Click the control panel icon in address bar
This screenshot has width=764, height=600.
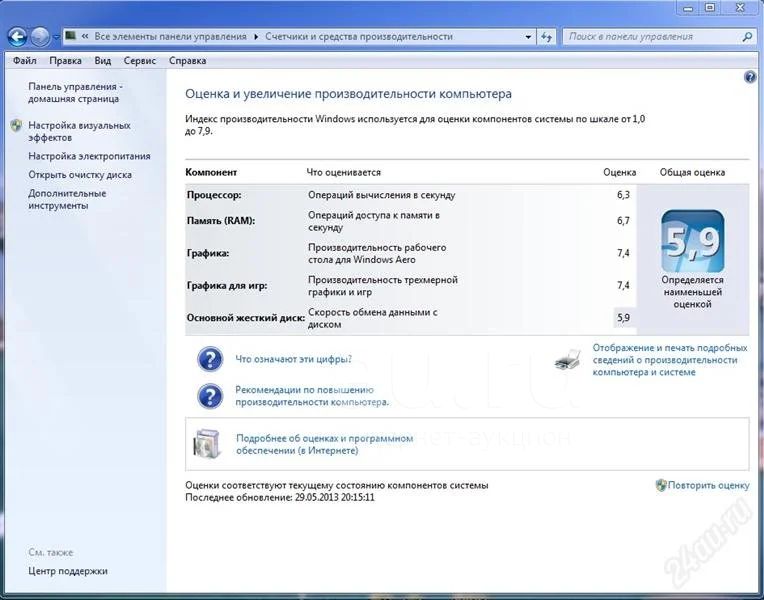point(71,36)
